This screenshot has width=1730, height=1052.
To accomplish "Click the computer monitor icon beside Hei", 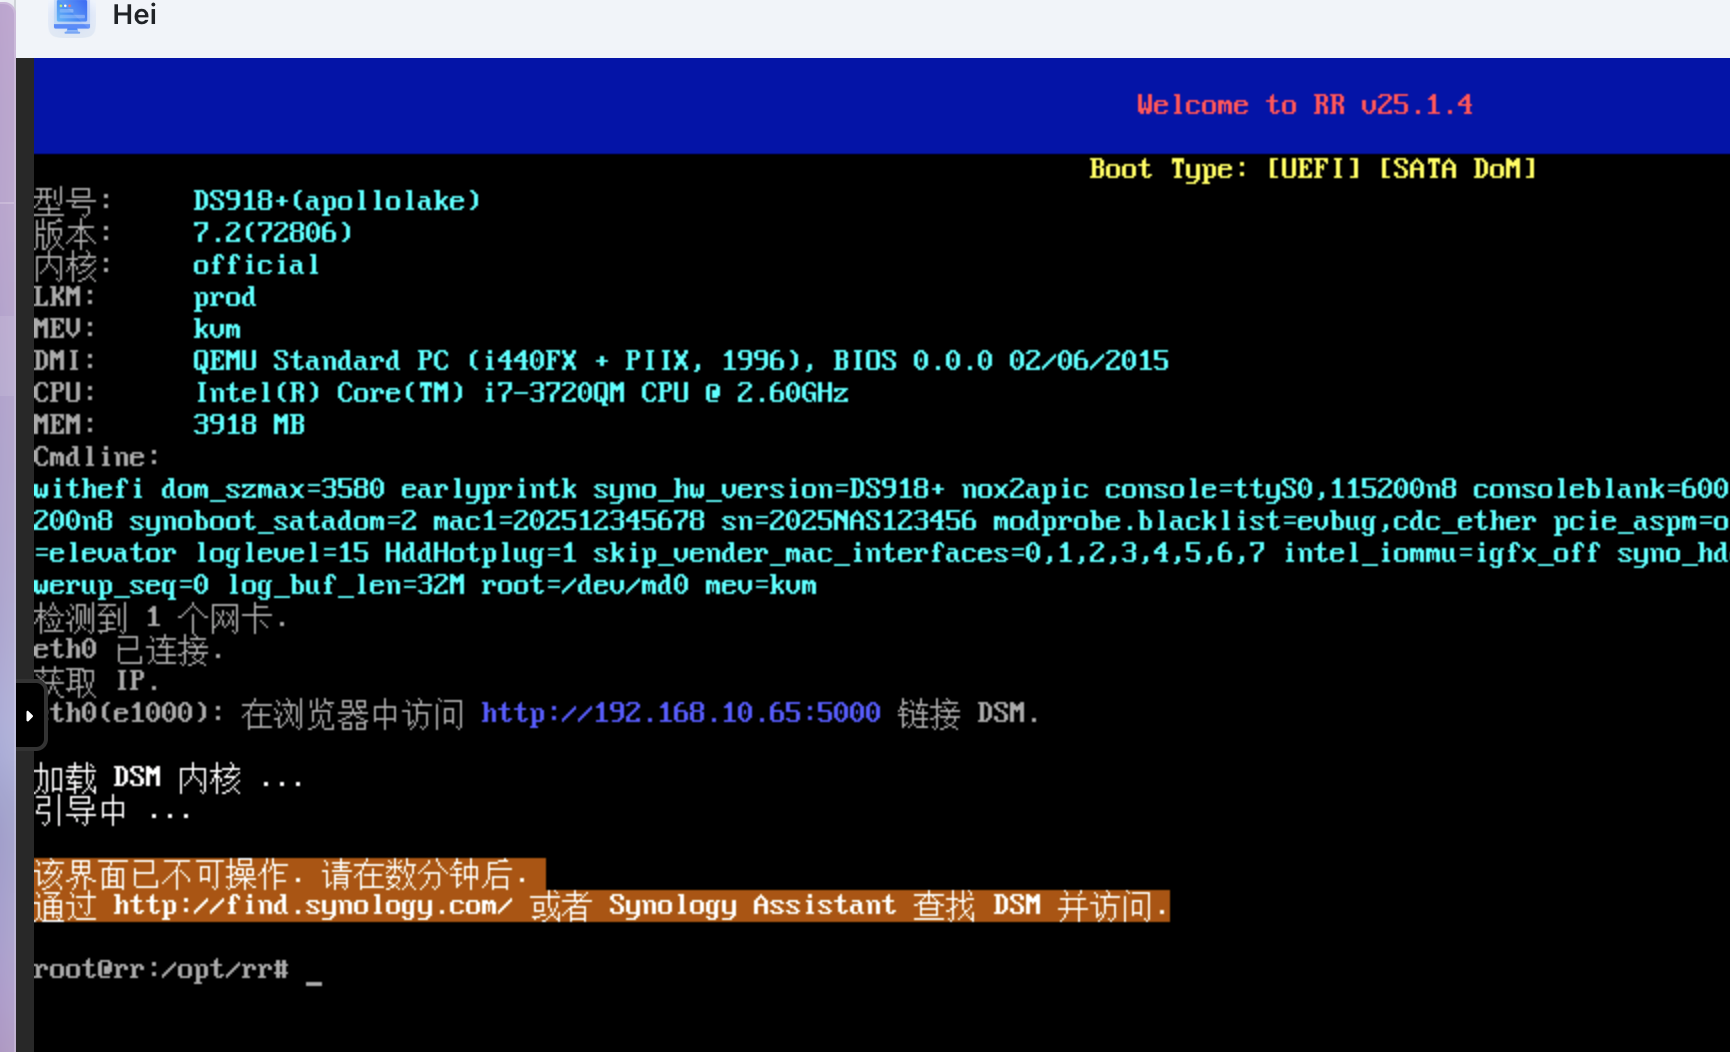I will click(x=71, y=15).
